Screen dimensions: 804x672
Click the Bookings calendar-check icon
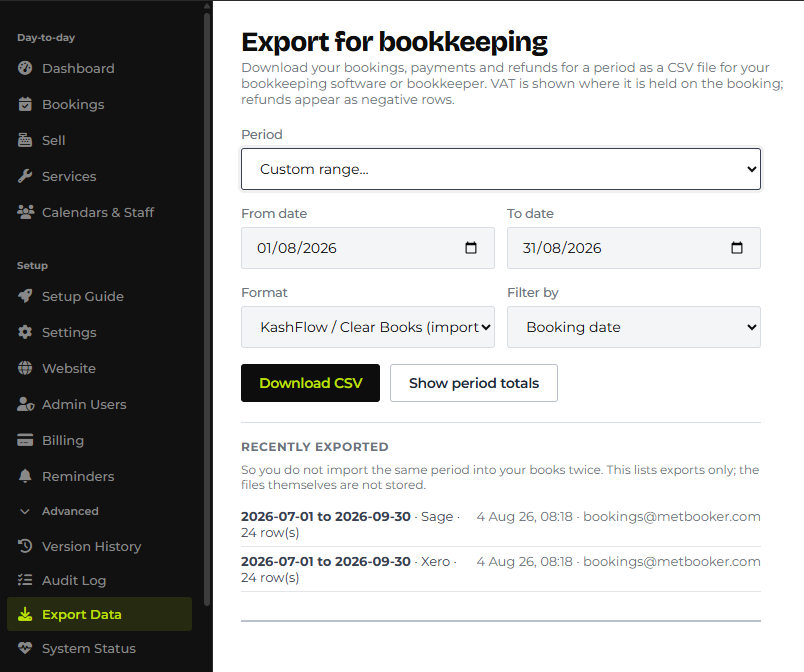pyautogui.click(x=25, y=104)
